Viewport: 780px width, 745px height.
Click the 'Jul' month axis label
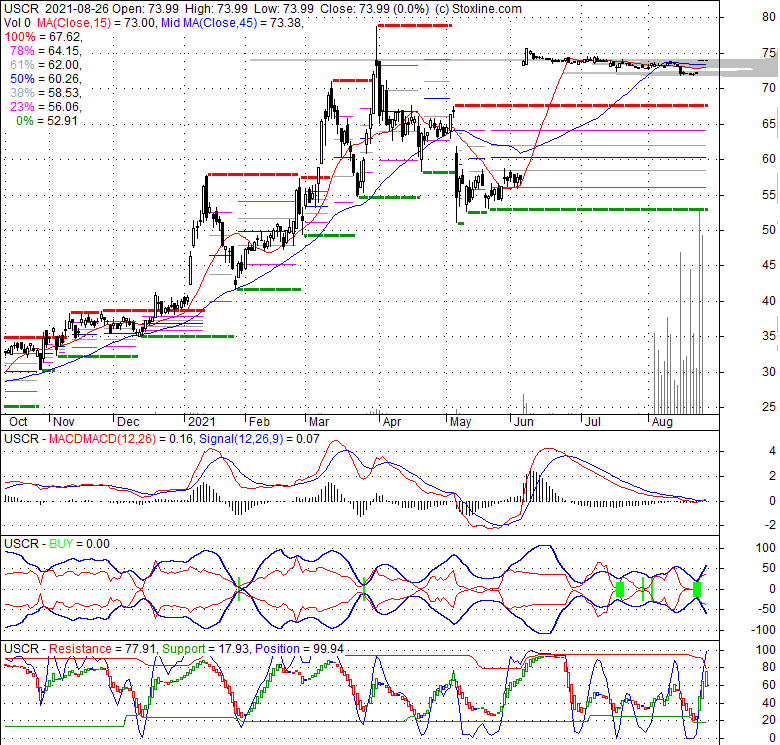592,422
